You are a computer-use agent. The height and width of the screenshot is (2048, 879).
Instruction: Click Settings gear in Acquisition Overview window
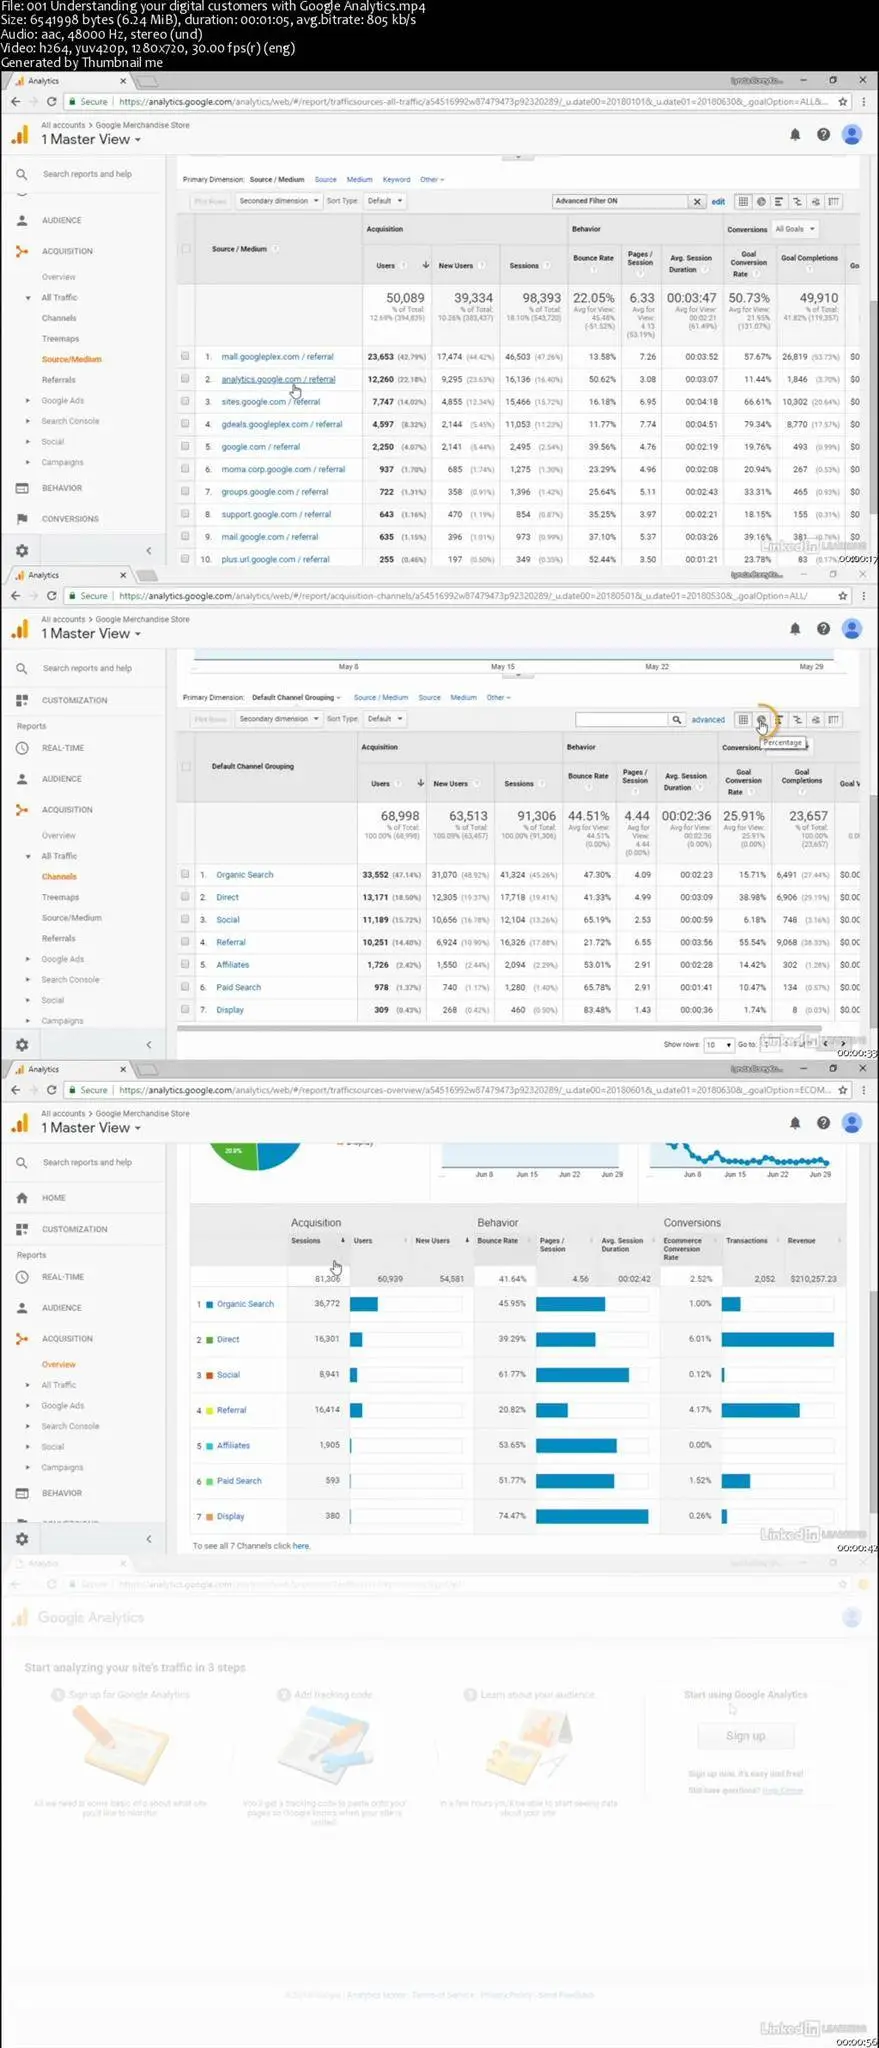click(22, 1538)
